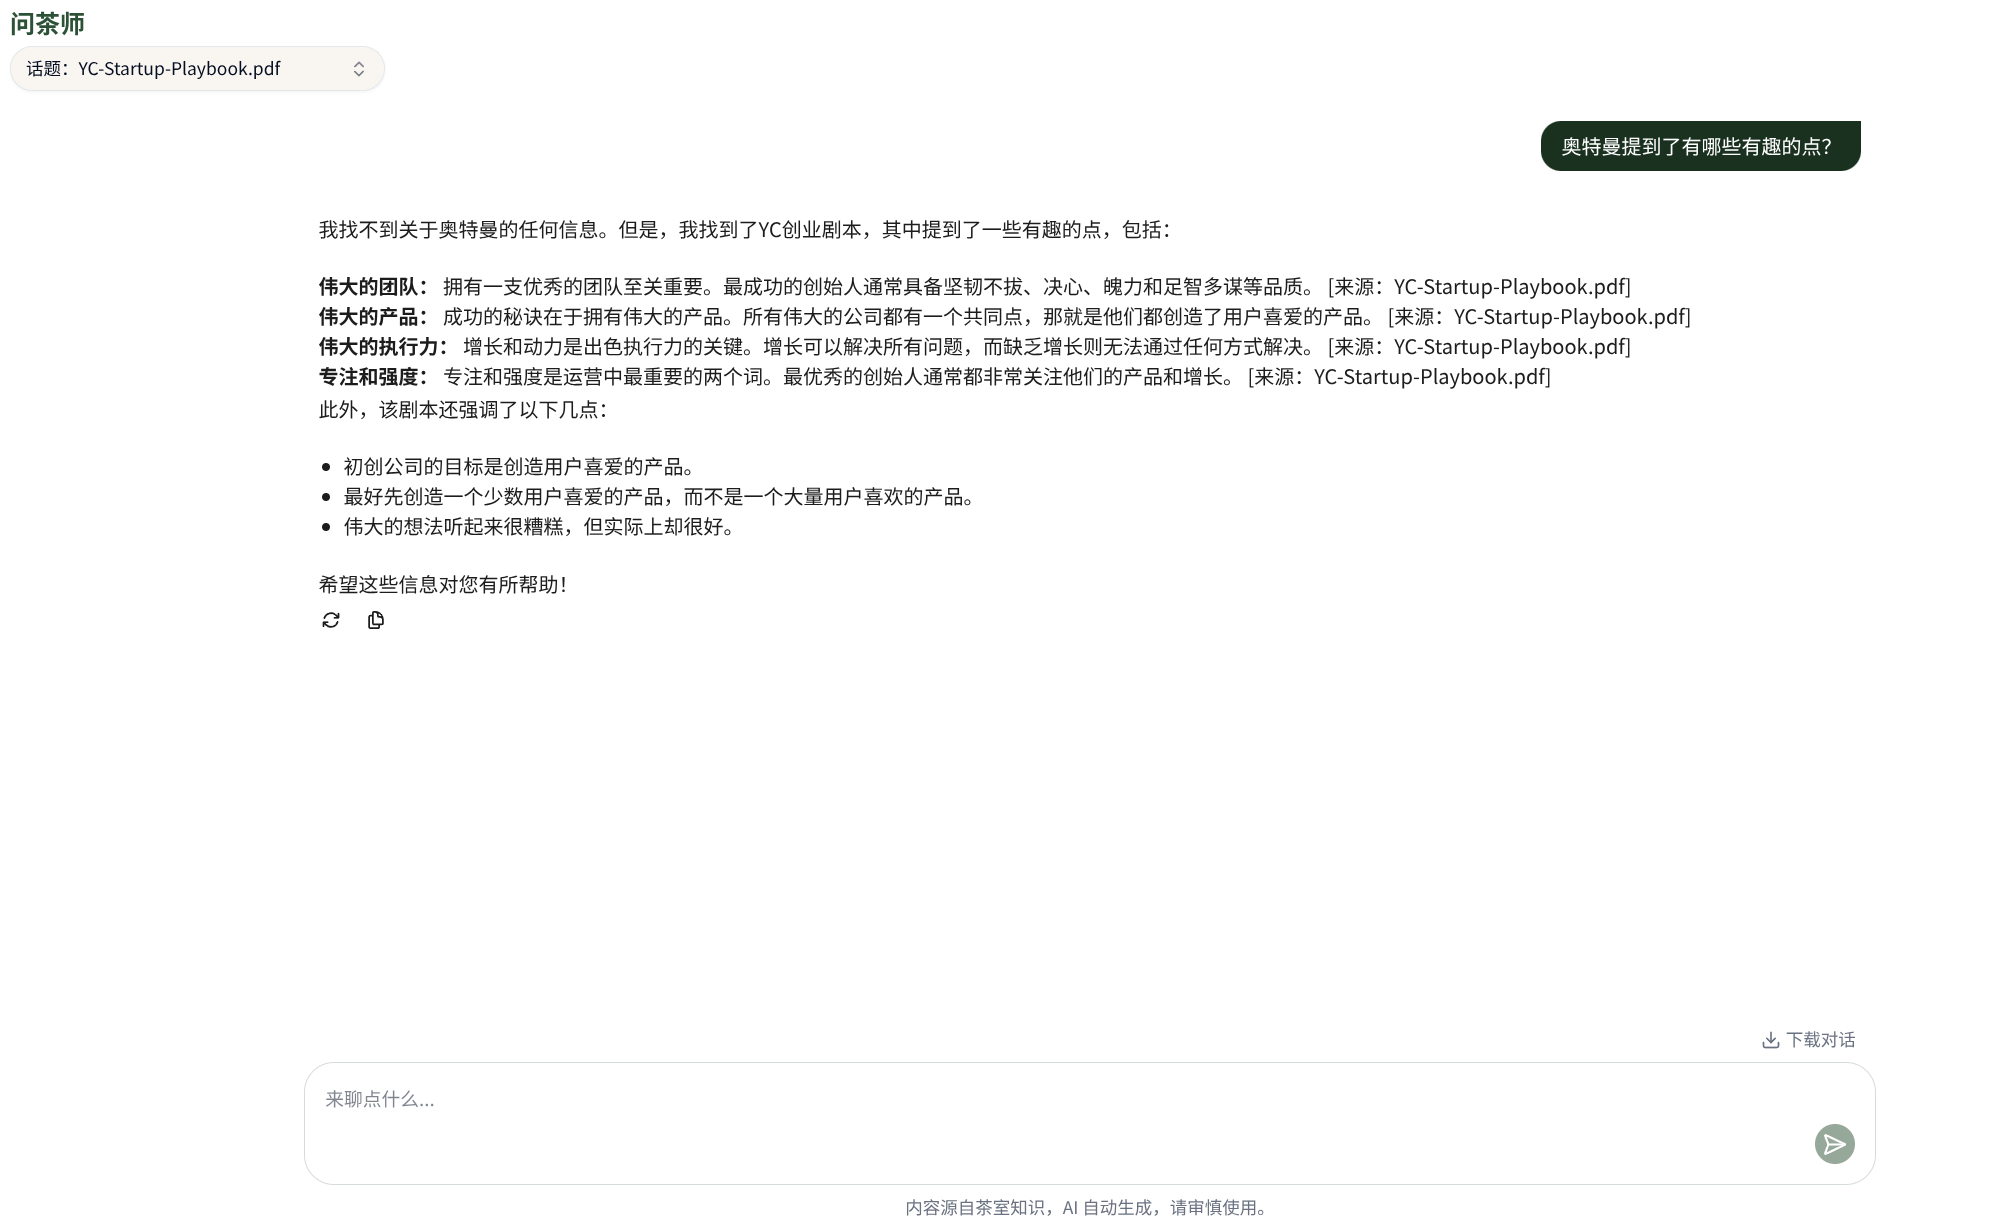Image resolution: width=1993 pixels, height=1220 pixels.
Task: Click the closing line 希望这些信息对您有所帮助
Action: pyautogui.click(x=443, y=585)
